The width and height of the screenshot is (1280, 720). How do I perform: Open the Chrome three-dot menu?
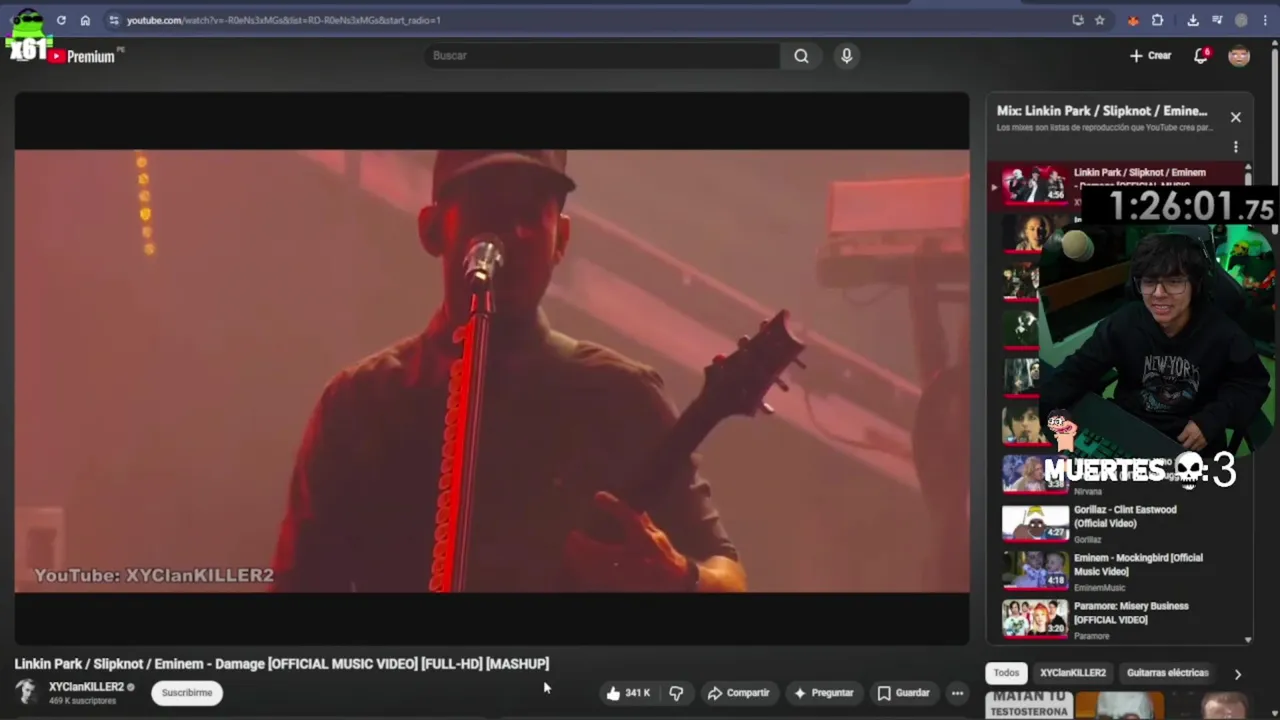click(1265, 20)
